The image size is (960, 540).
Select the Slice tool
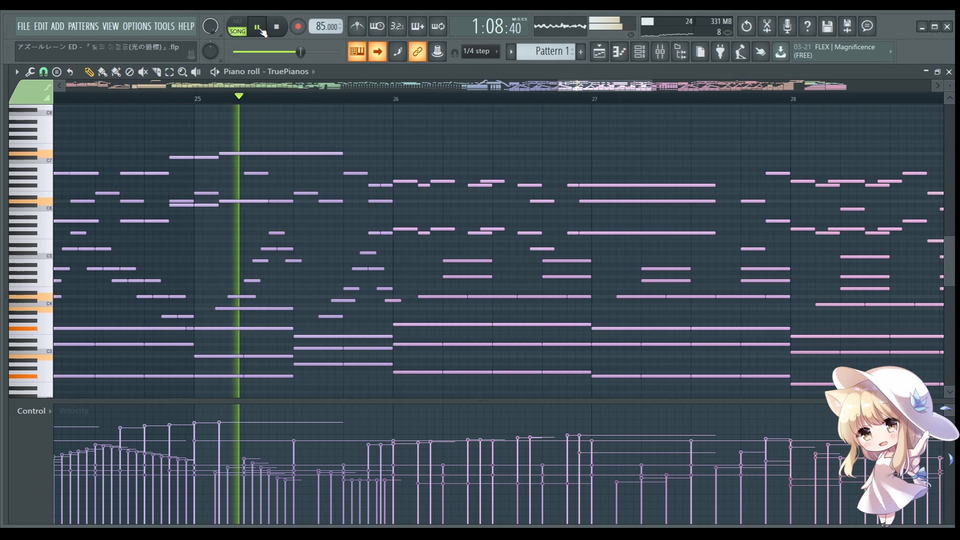pyautogui.click(x=156, y=72)
